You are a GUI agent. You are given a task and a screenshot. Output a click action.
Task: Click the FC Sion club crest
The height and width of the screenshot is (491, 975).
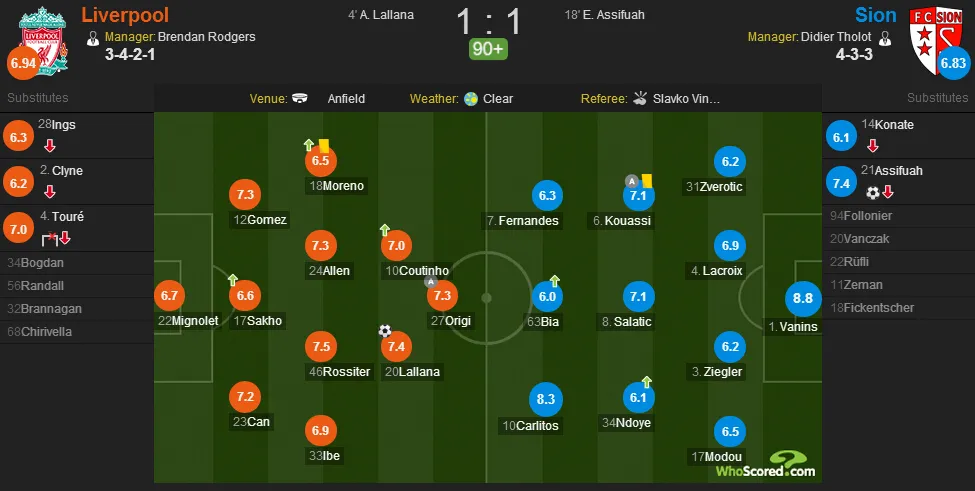coord(936,40)
